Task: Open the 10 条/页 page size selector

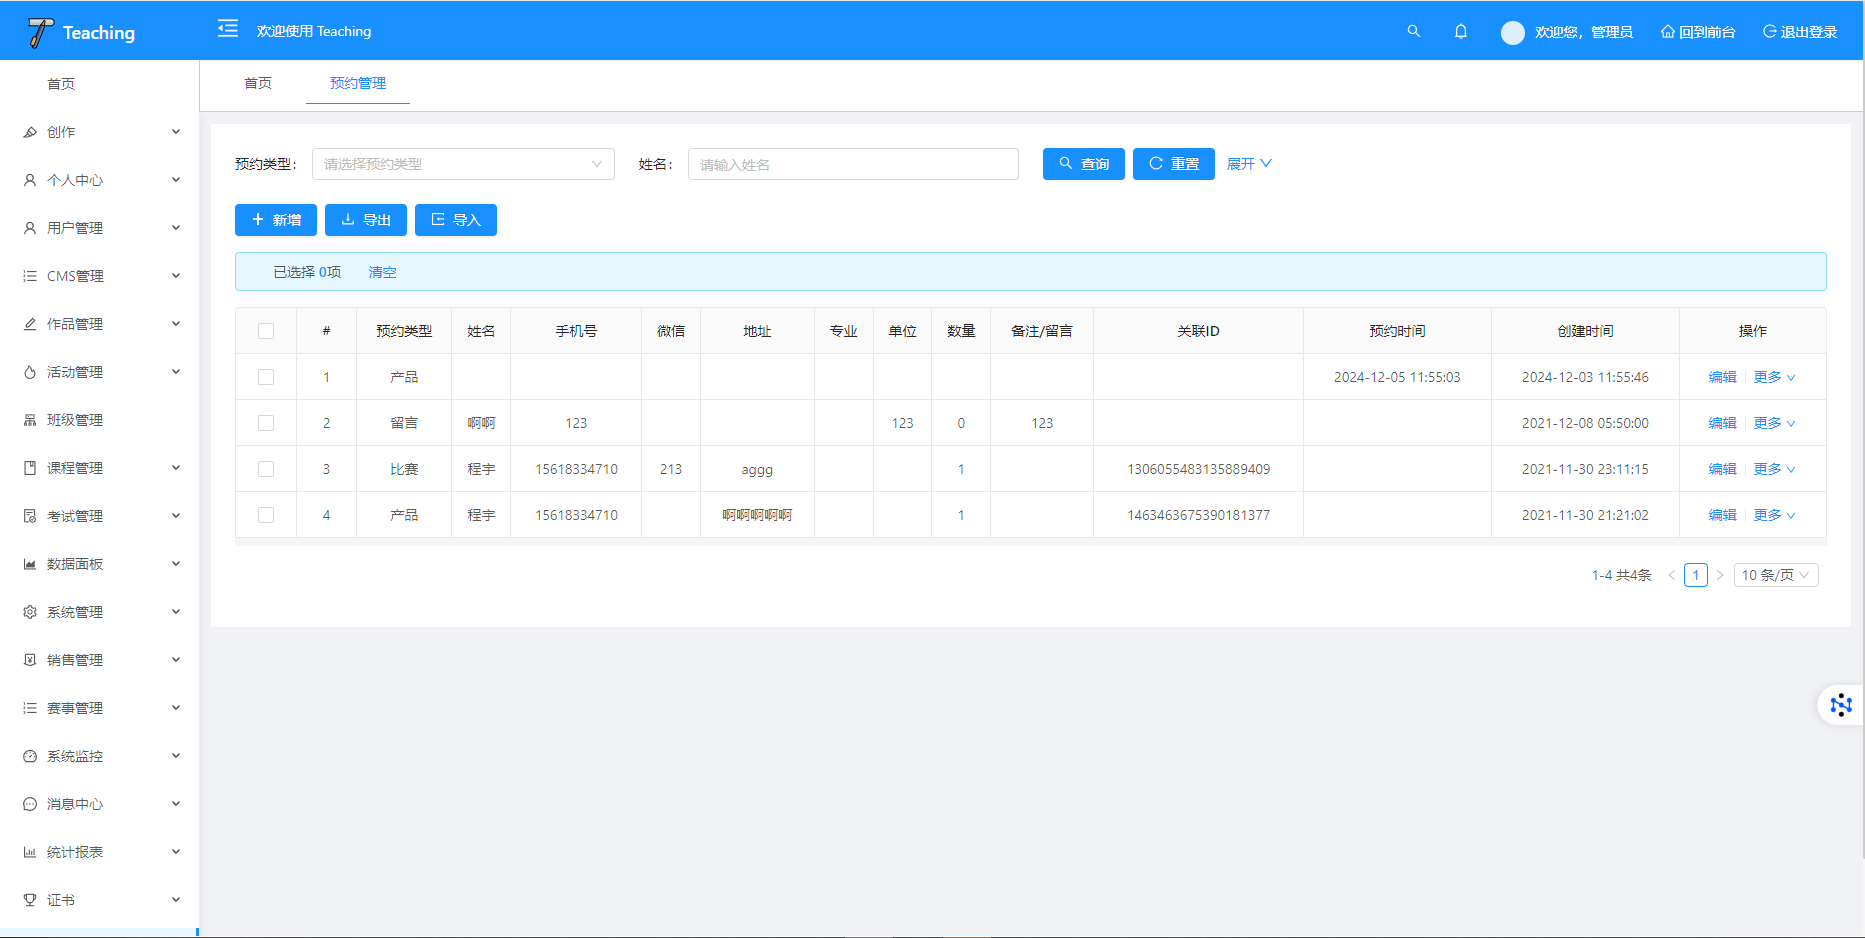Action: (x=1775, y=575)
